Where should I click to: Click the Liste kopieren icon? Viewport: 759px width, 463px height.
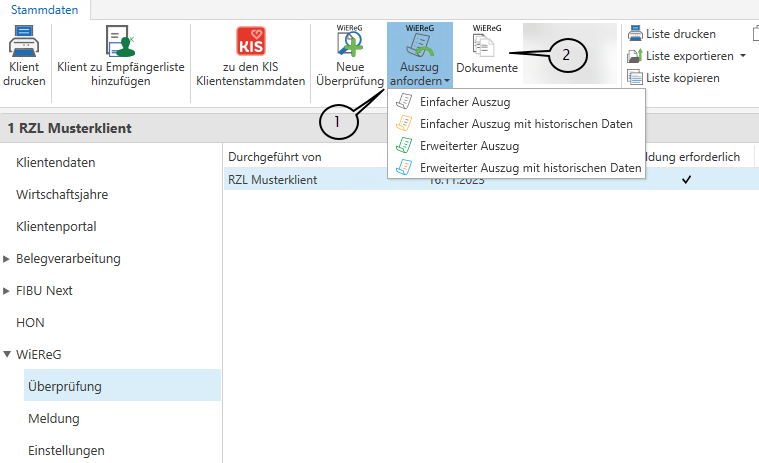coord(635,77)
